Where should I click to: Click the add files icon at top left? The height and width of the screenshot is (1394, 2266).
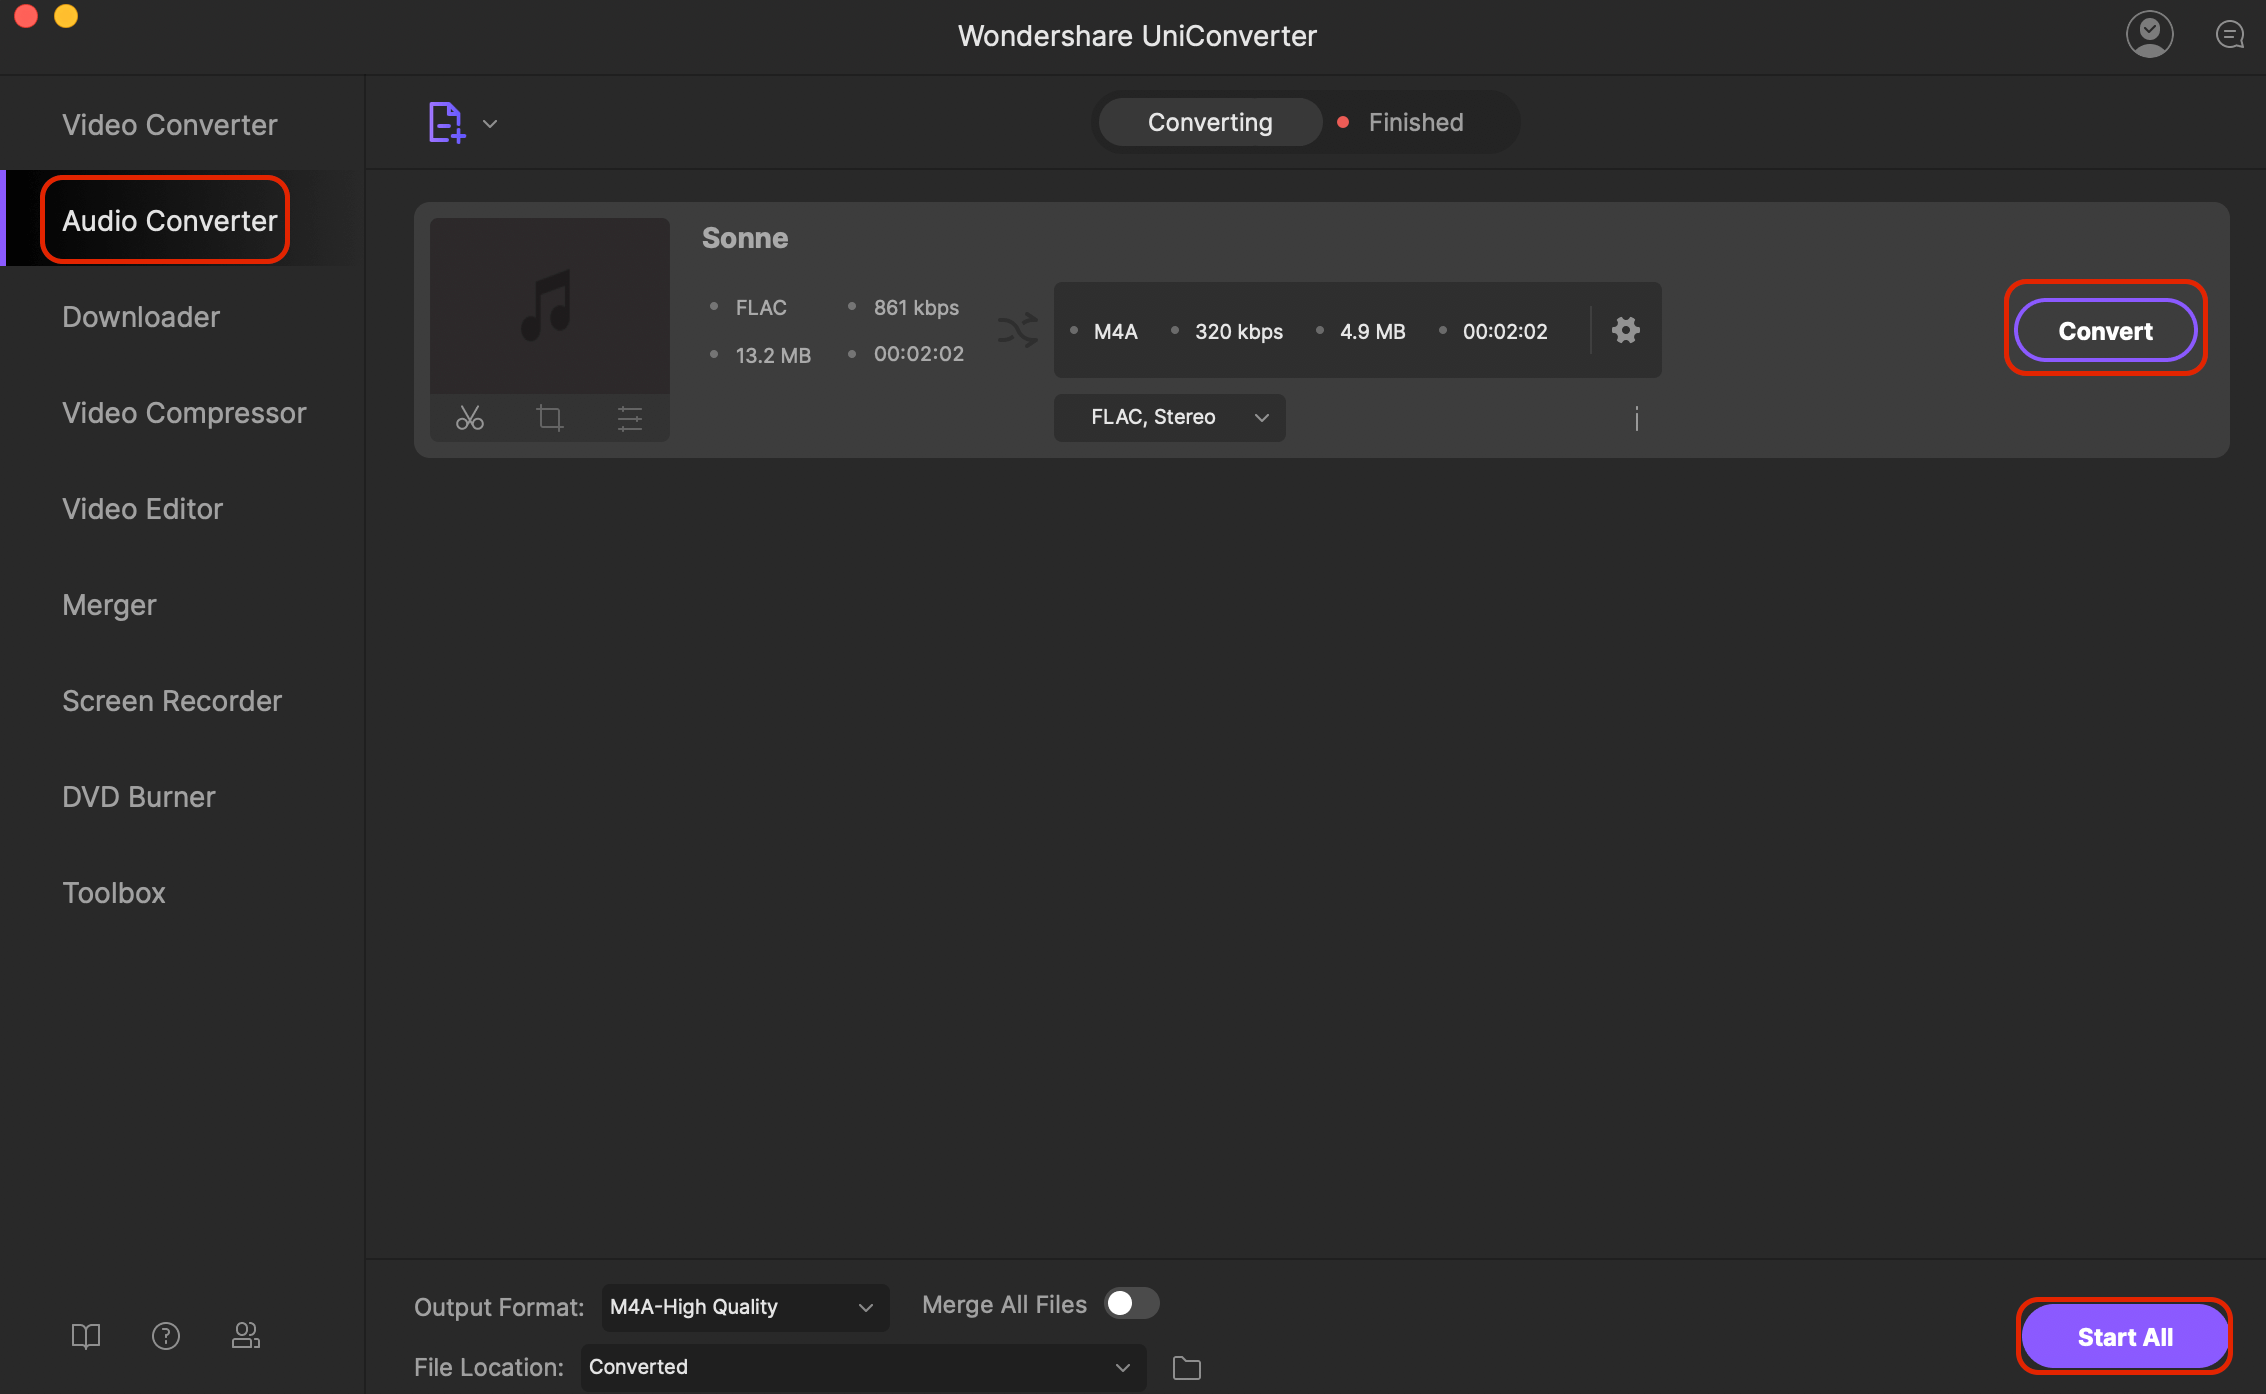(x=445, y=121)
